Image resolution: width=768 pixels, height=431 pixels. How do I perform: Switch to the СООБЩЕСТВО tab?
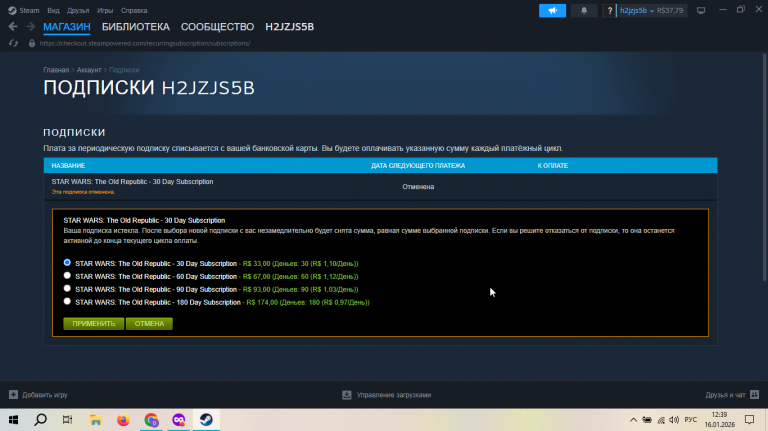(x=217, y=27)
